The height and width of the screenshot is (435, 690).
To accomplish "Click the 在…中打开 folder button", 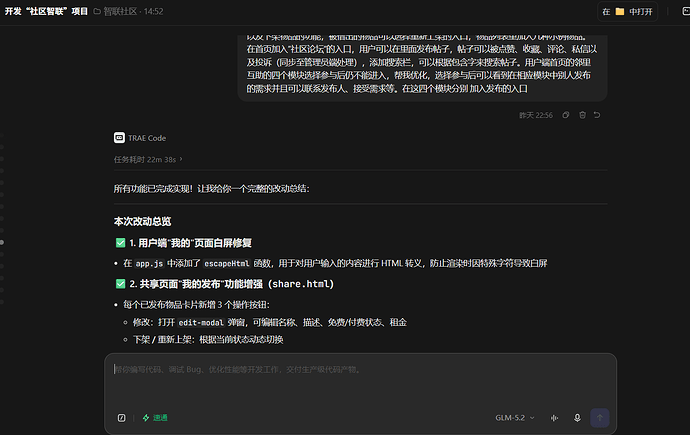I will click(x=628, y=11).
